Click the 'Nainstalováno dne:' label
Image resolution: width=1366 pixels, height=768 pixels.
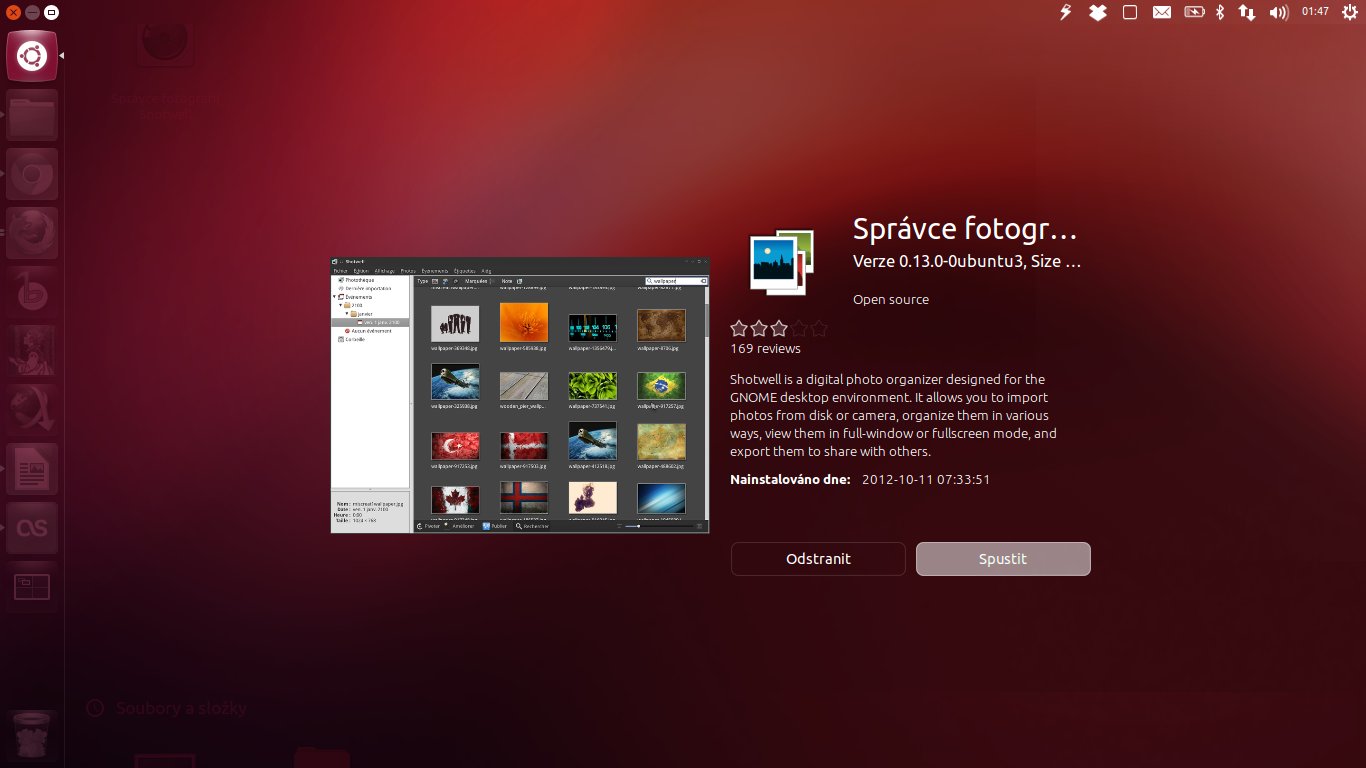790,479
